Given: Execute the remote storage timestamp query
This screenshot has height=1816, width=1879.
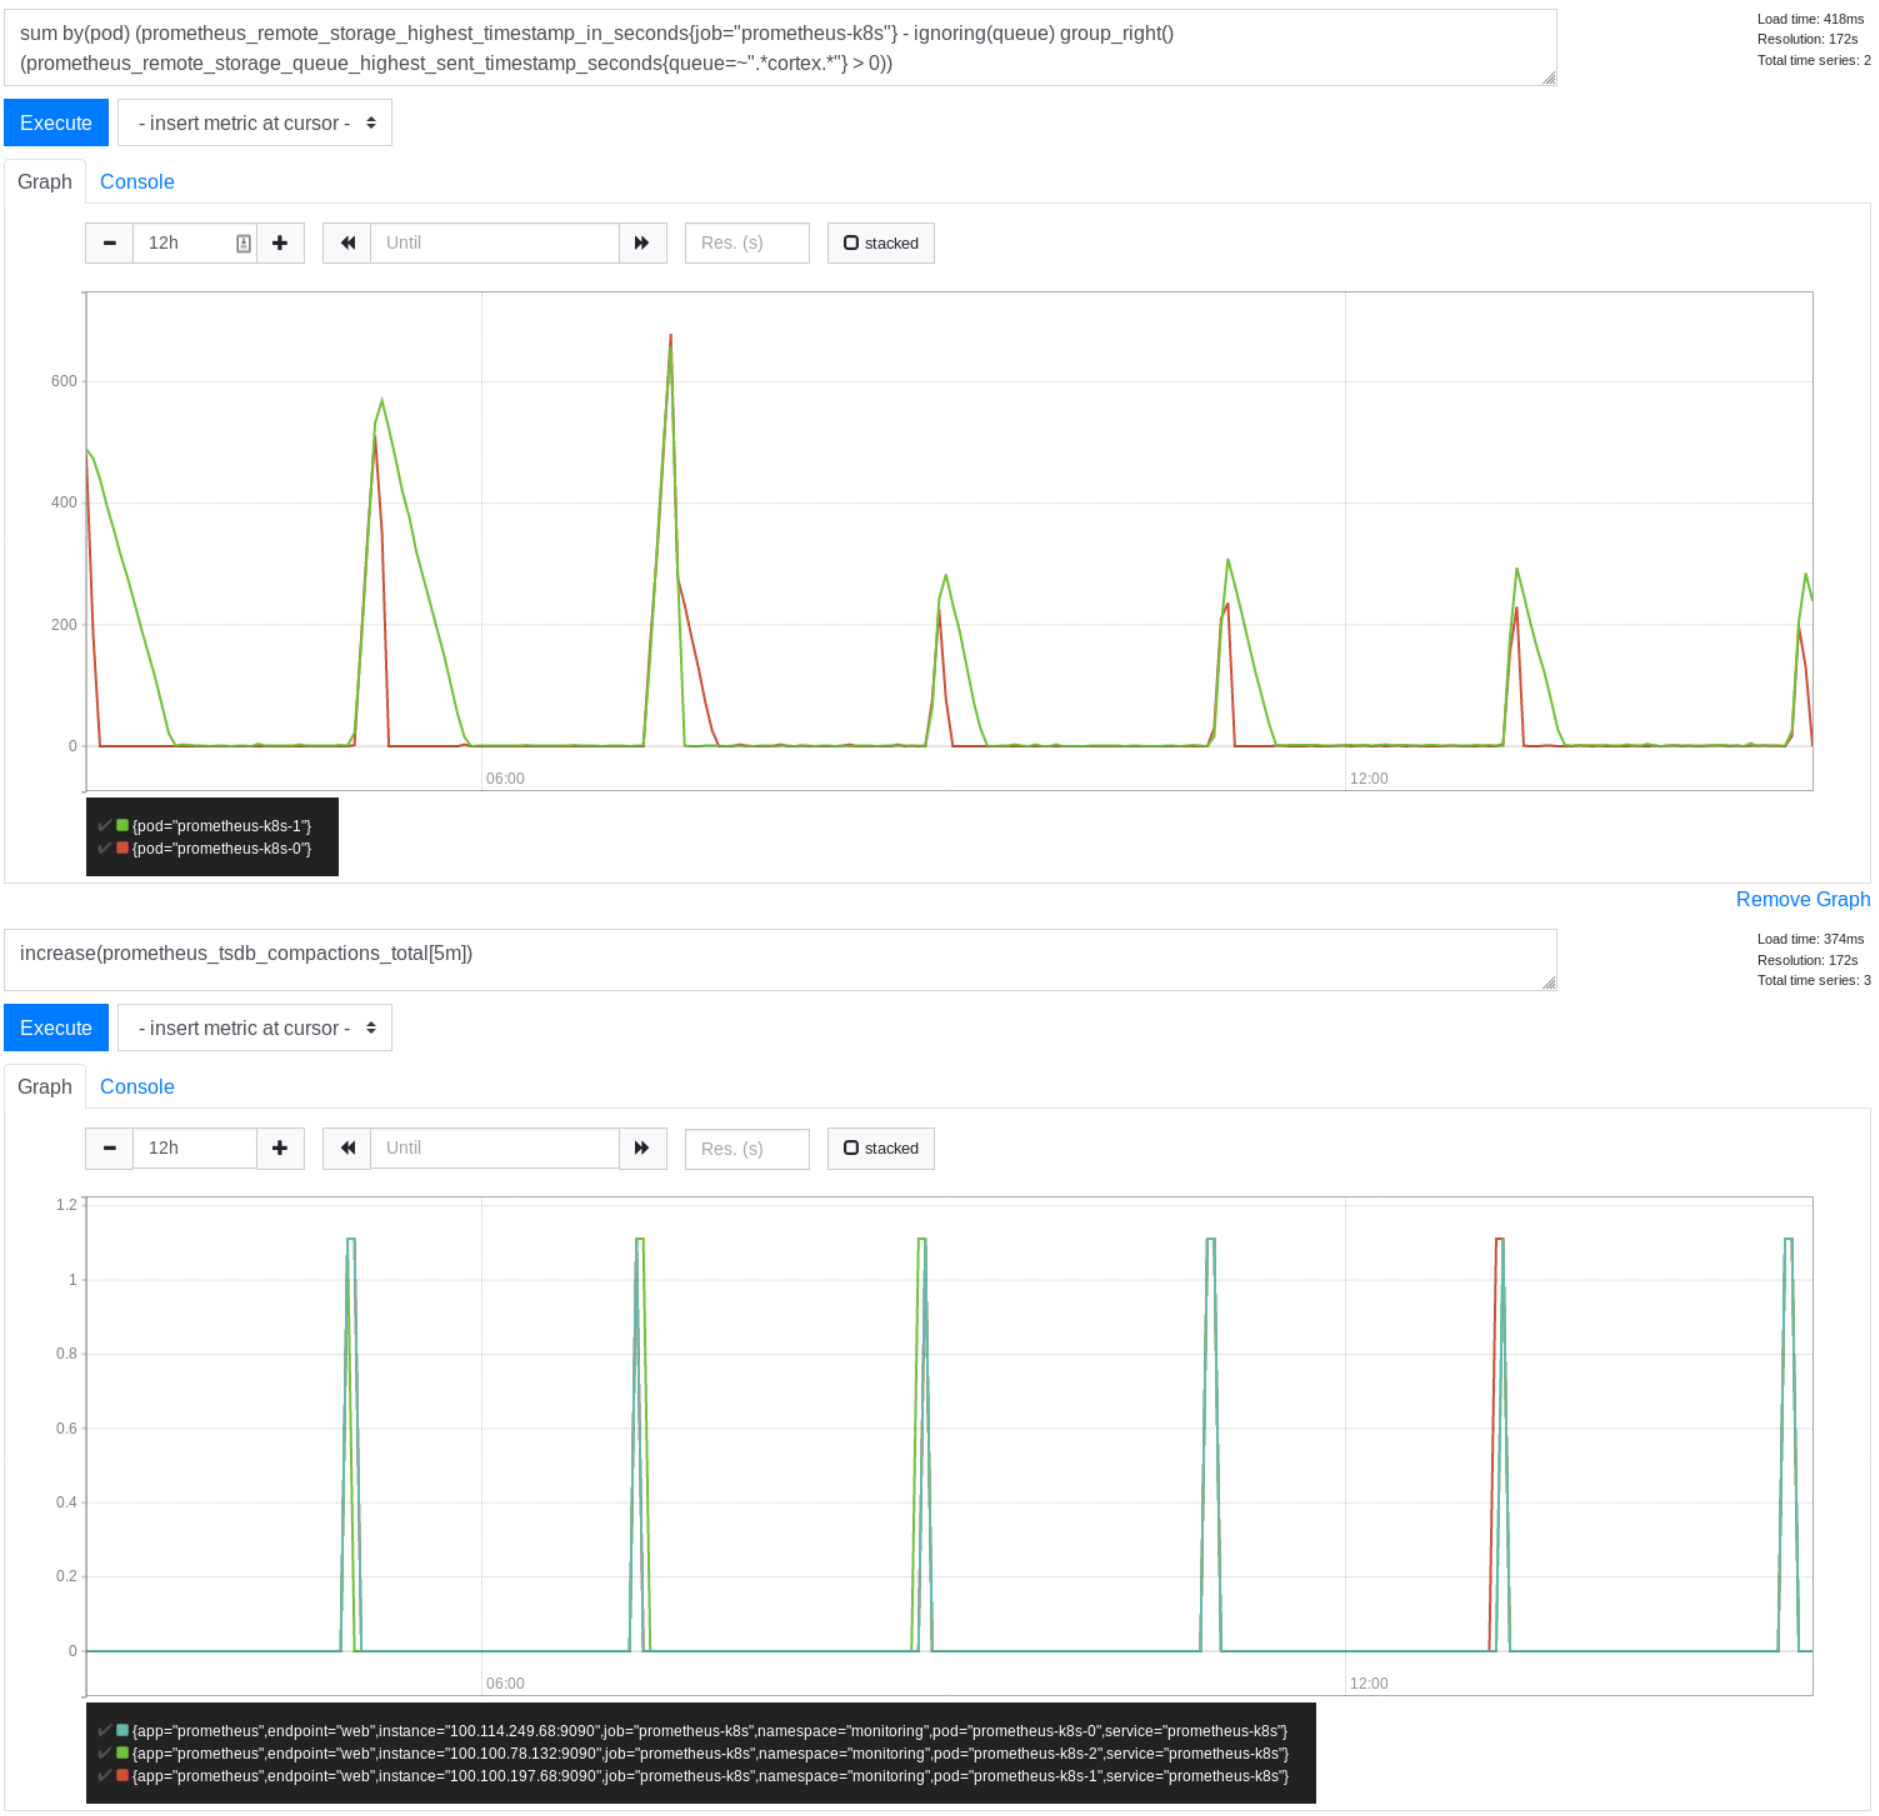Looking at the screenshot, I should 56,123.
